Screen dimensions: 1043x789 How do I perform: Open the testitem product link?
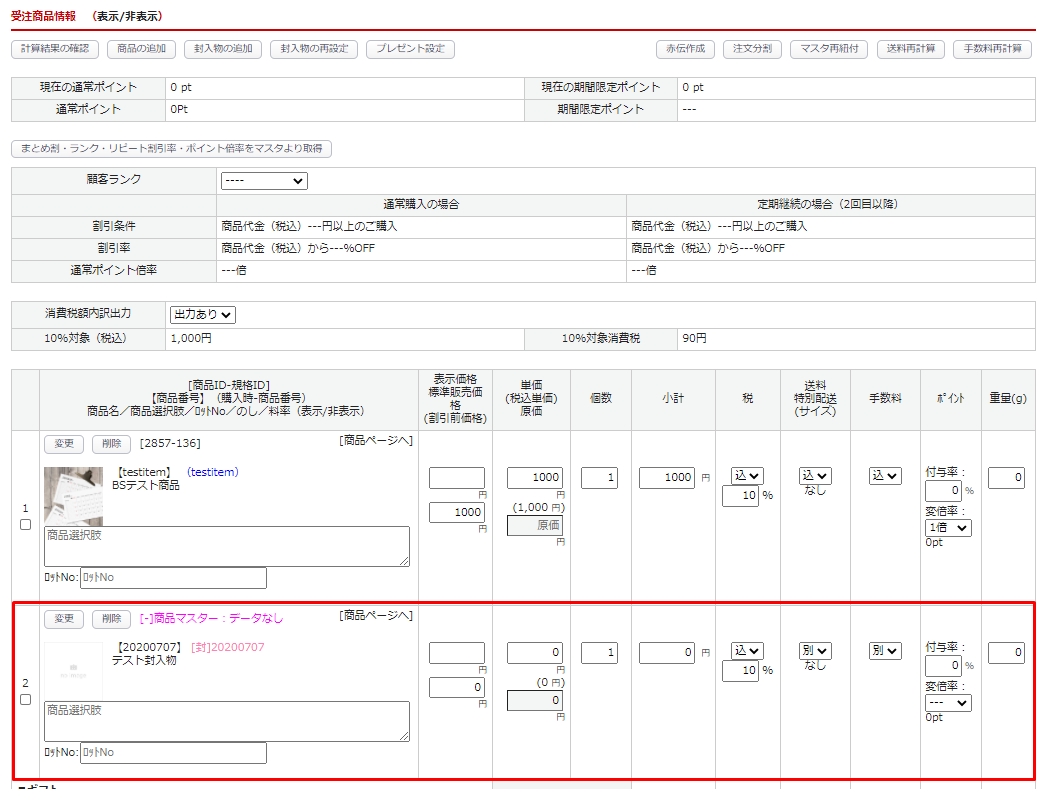tap(212, 472)
